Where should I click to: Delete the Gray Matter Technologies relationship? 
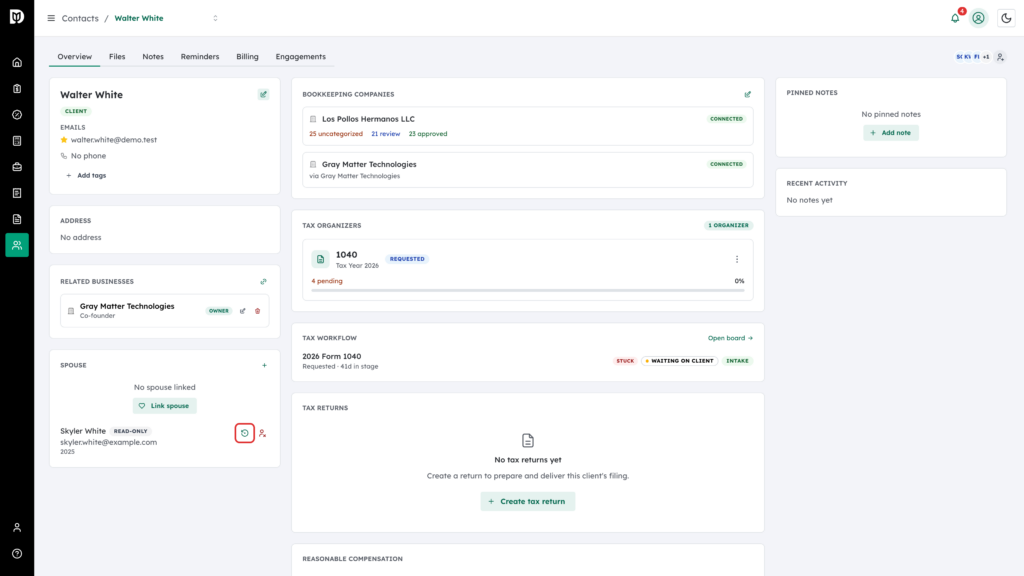257,311
